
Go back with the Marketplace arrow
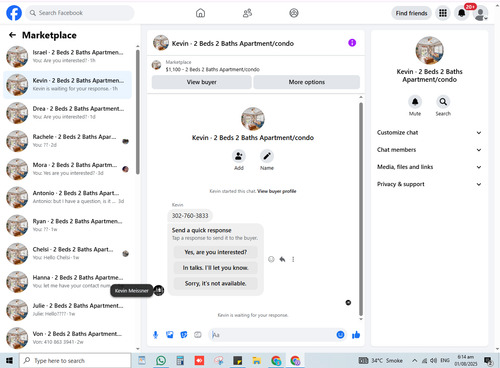tap(13, 35)
